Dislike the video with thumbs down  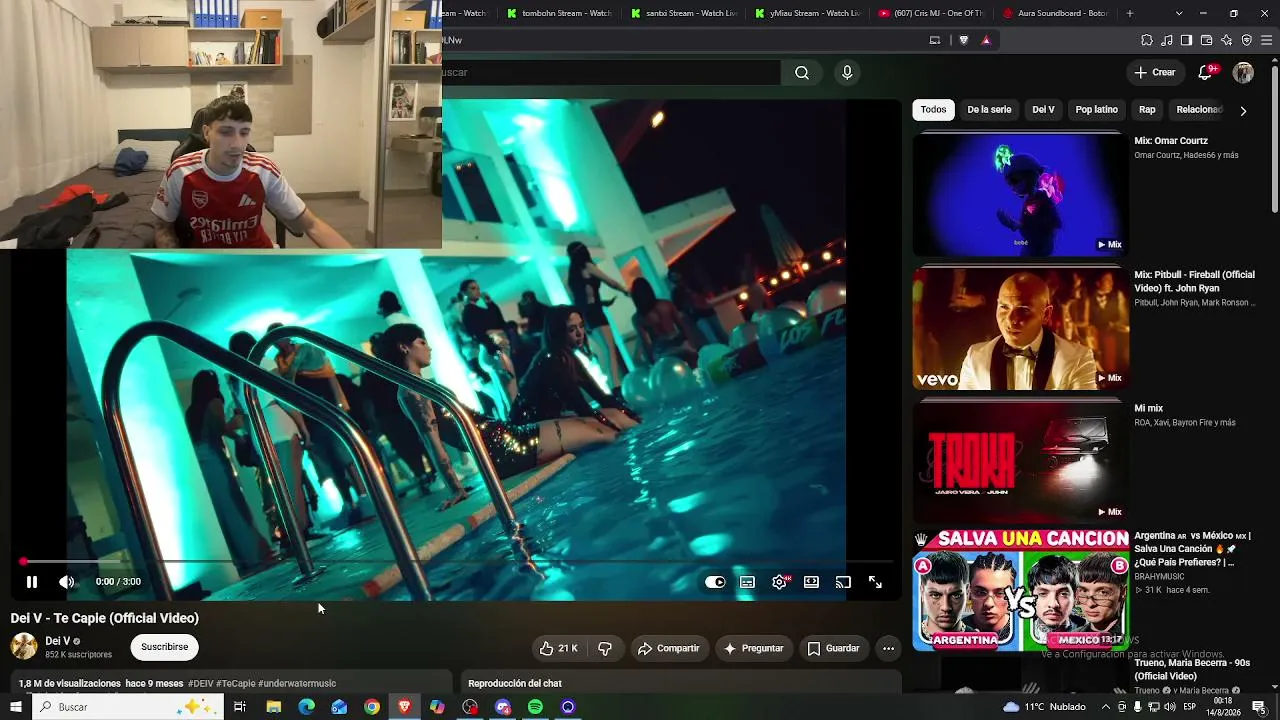[605, 648]
